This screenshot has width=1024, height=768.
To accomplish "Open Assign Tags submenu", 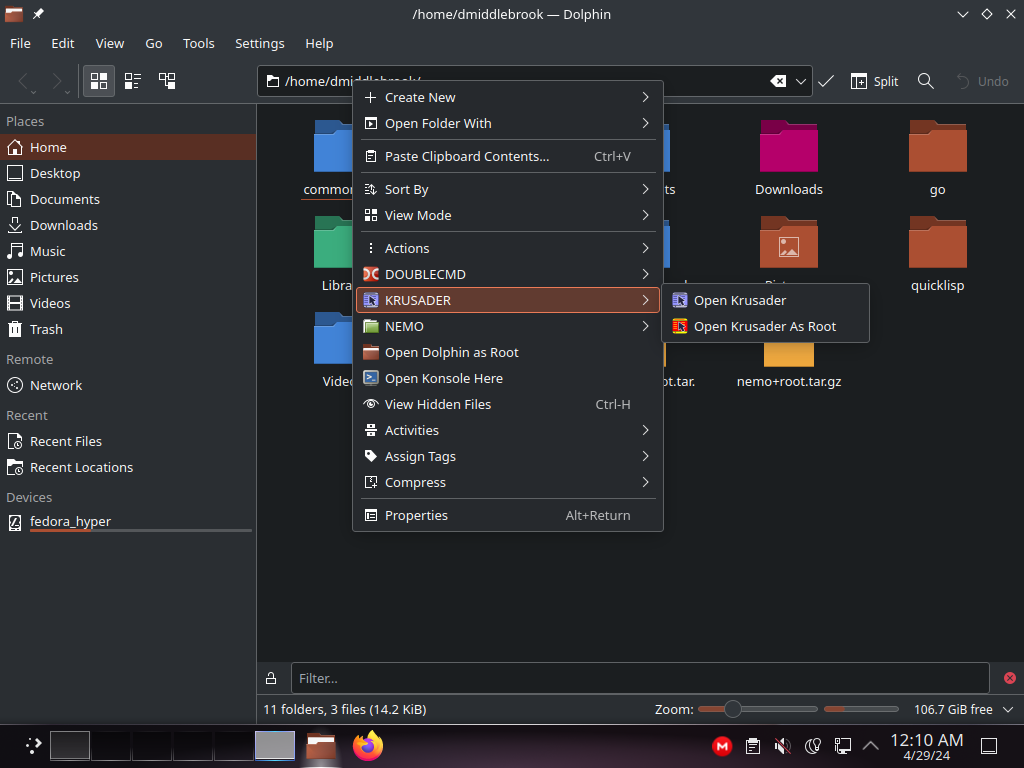I will pos(507,456).
